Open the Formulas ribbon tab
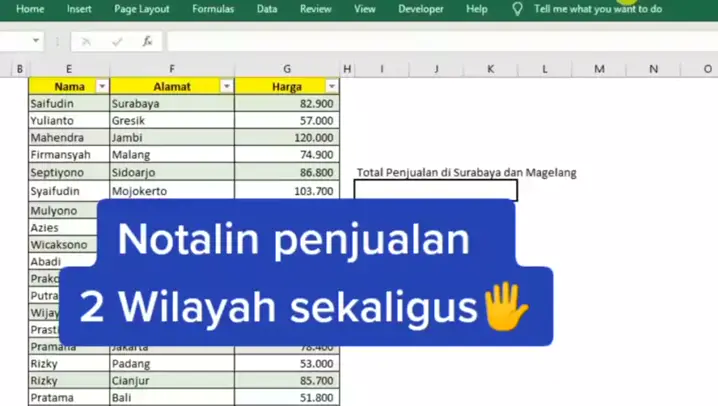This screenshot has width=718, height=406. 213,9
